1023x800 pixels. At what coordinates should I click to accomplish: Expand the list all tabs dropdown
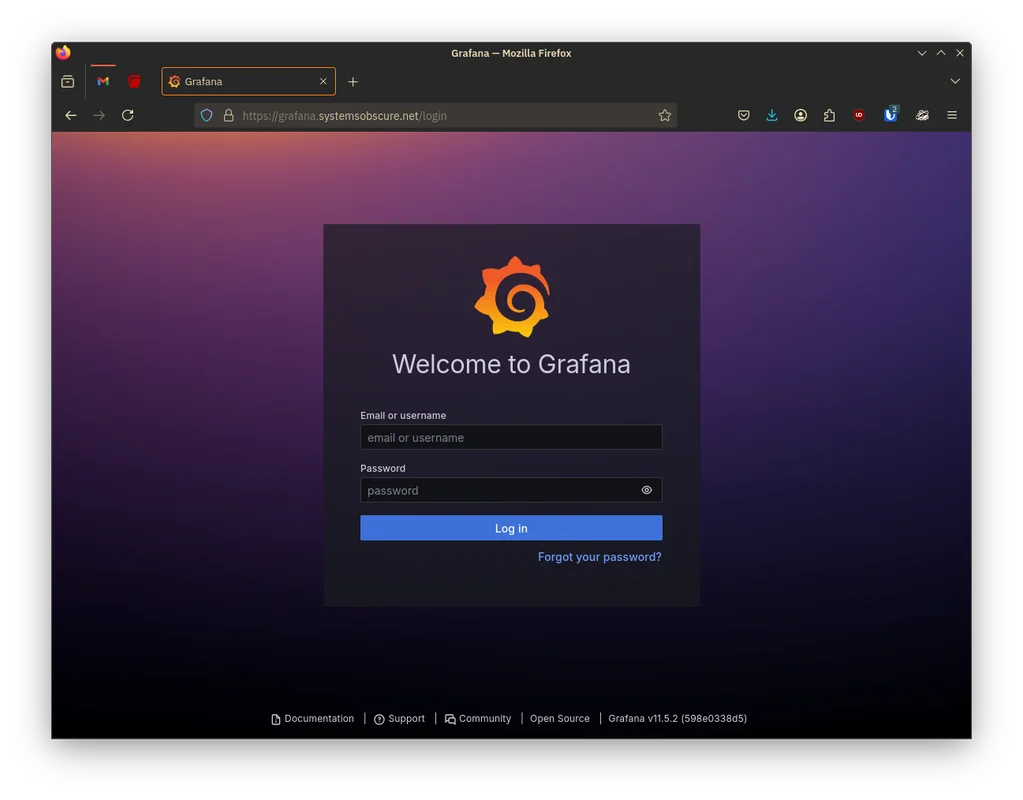point(955,82)
